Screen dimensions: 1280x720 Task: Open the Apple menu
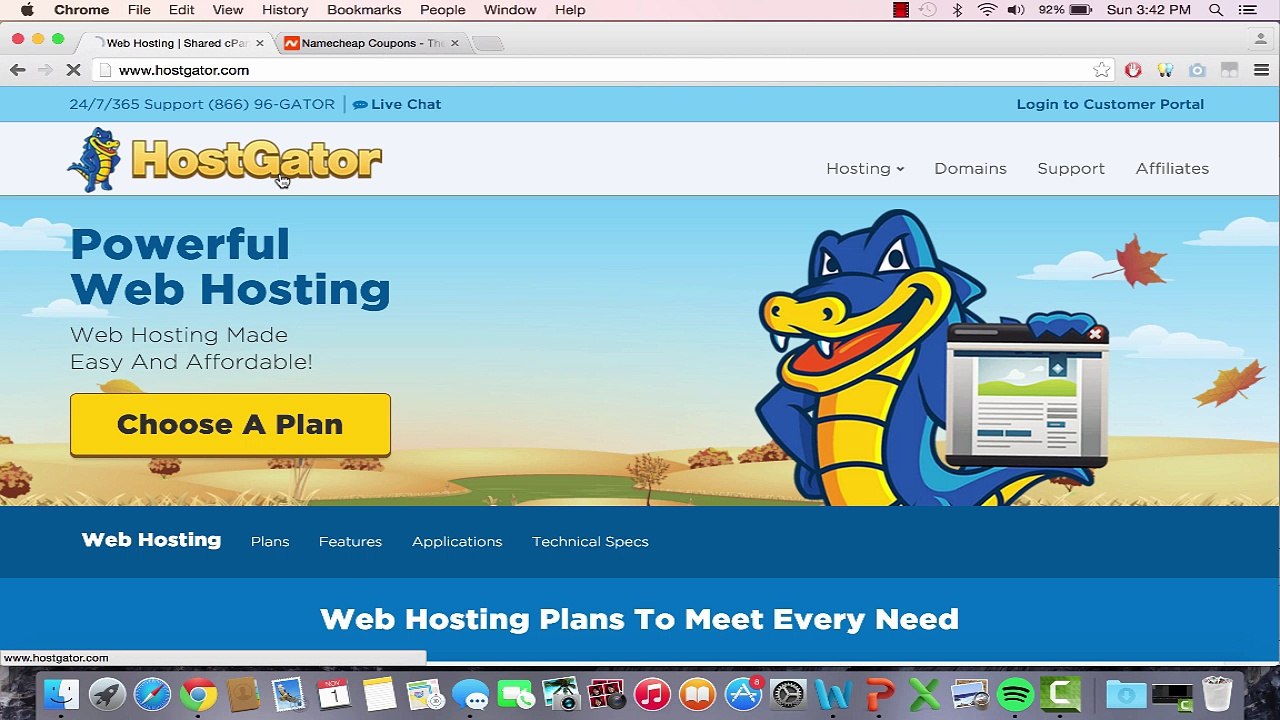click(27, 10)
